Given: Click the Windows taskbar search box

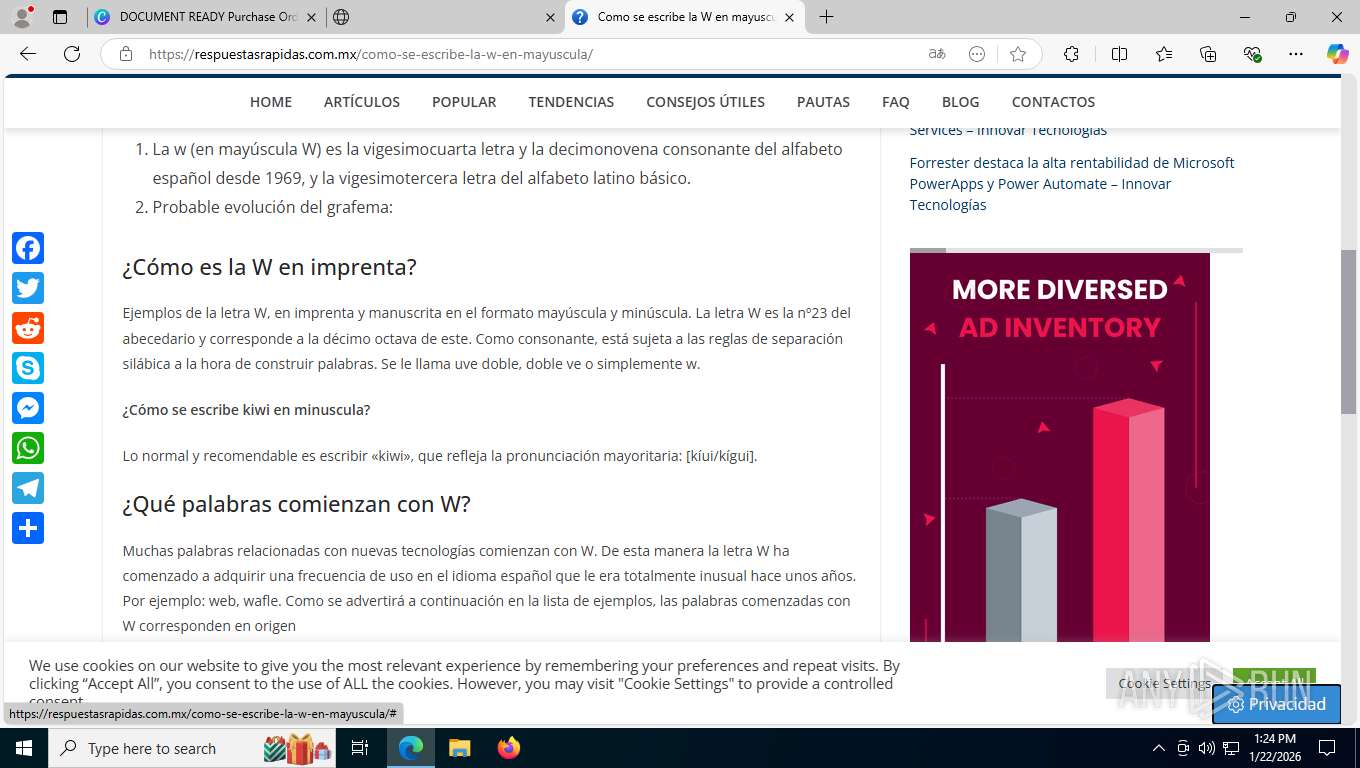Looking at the screenshot, I should pyautogui.click(x=192, y=748).
